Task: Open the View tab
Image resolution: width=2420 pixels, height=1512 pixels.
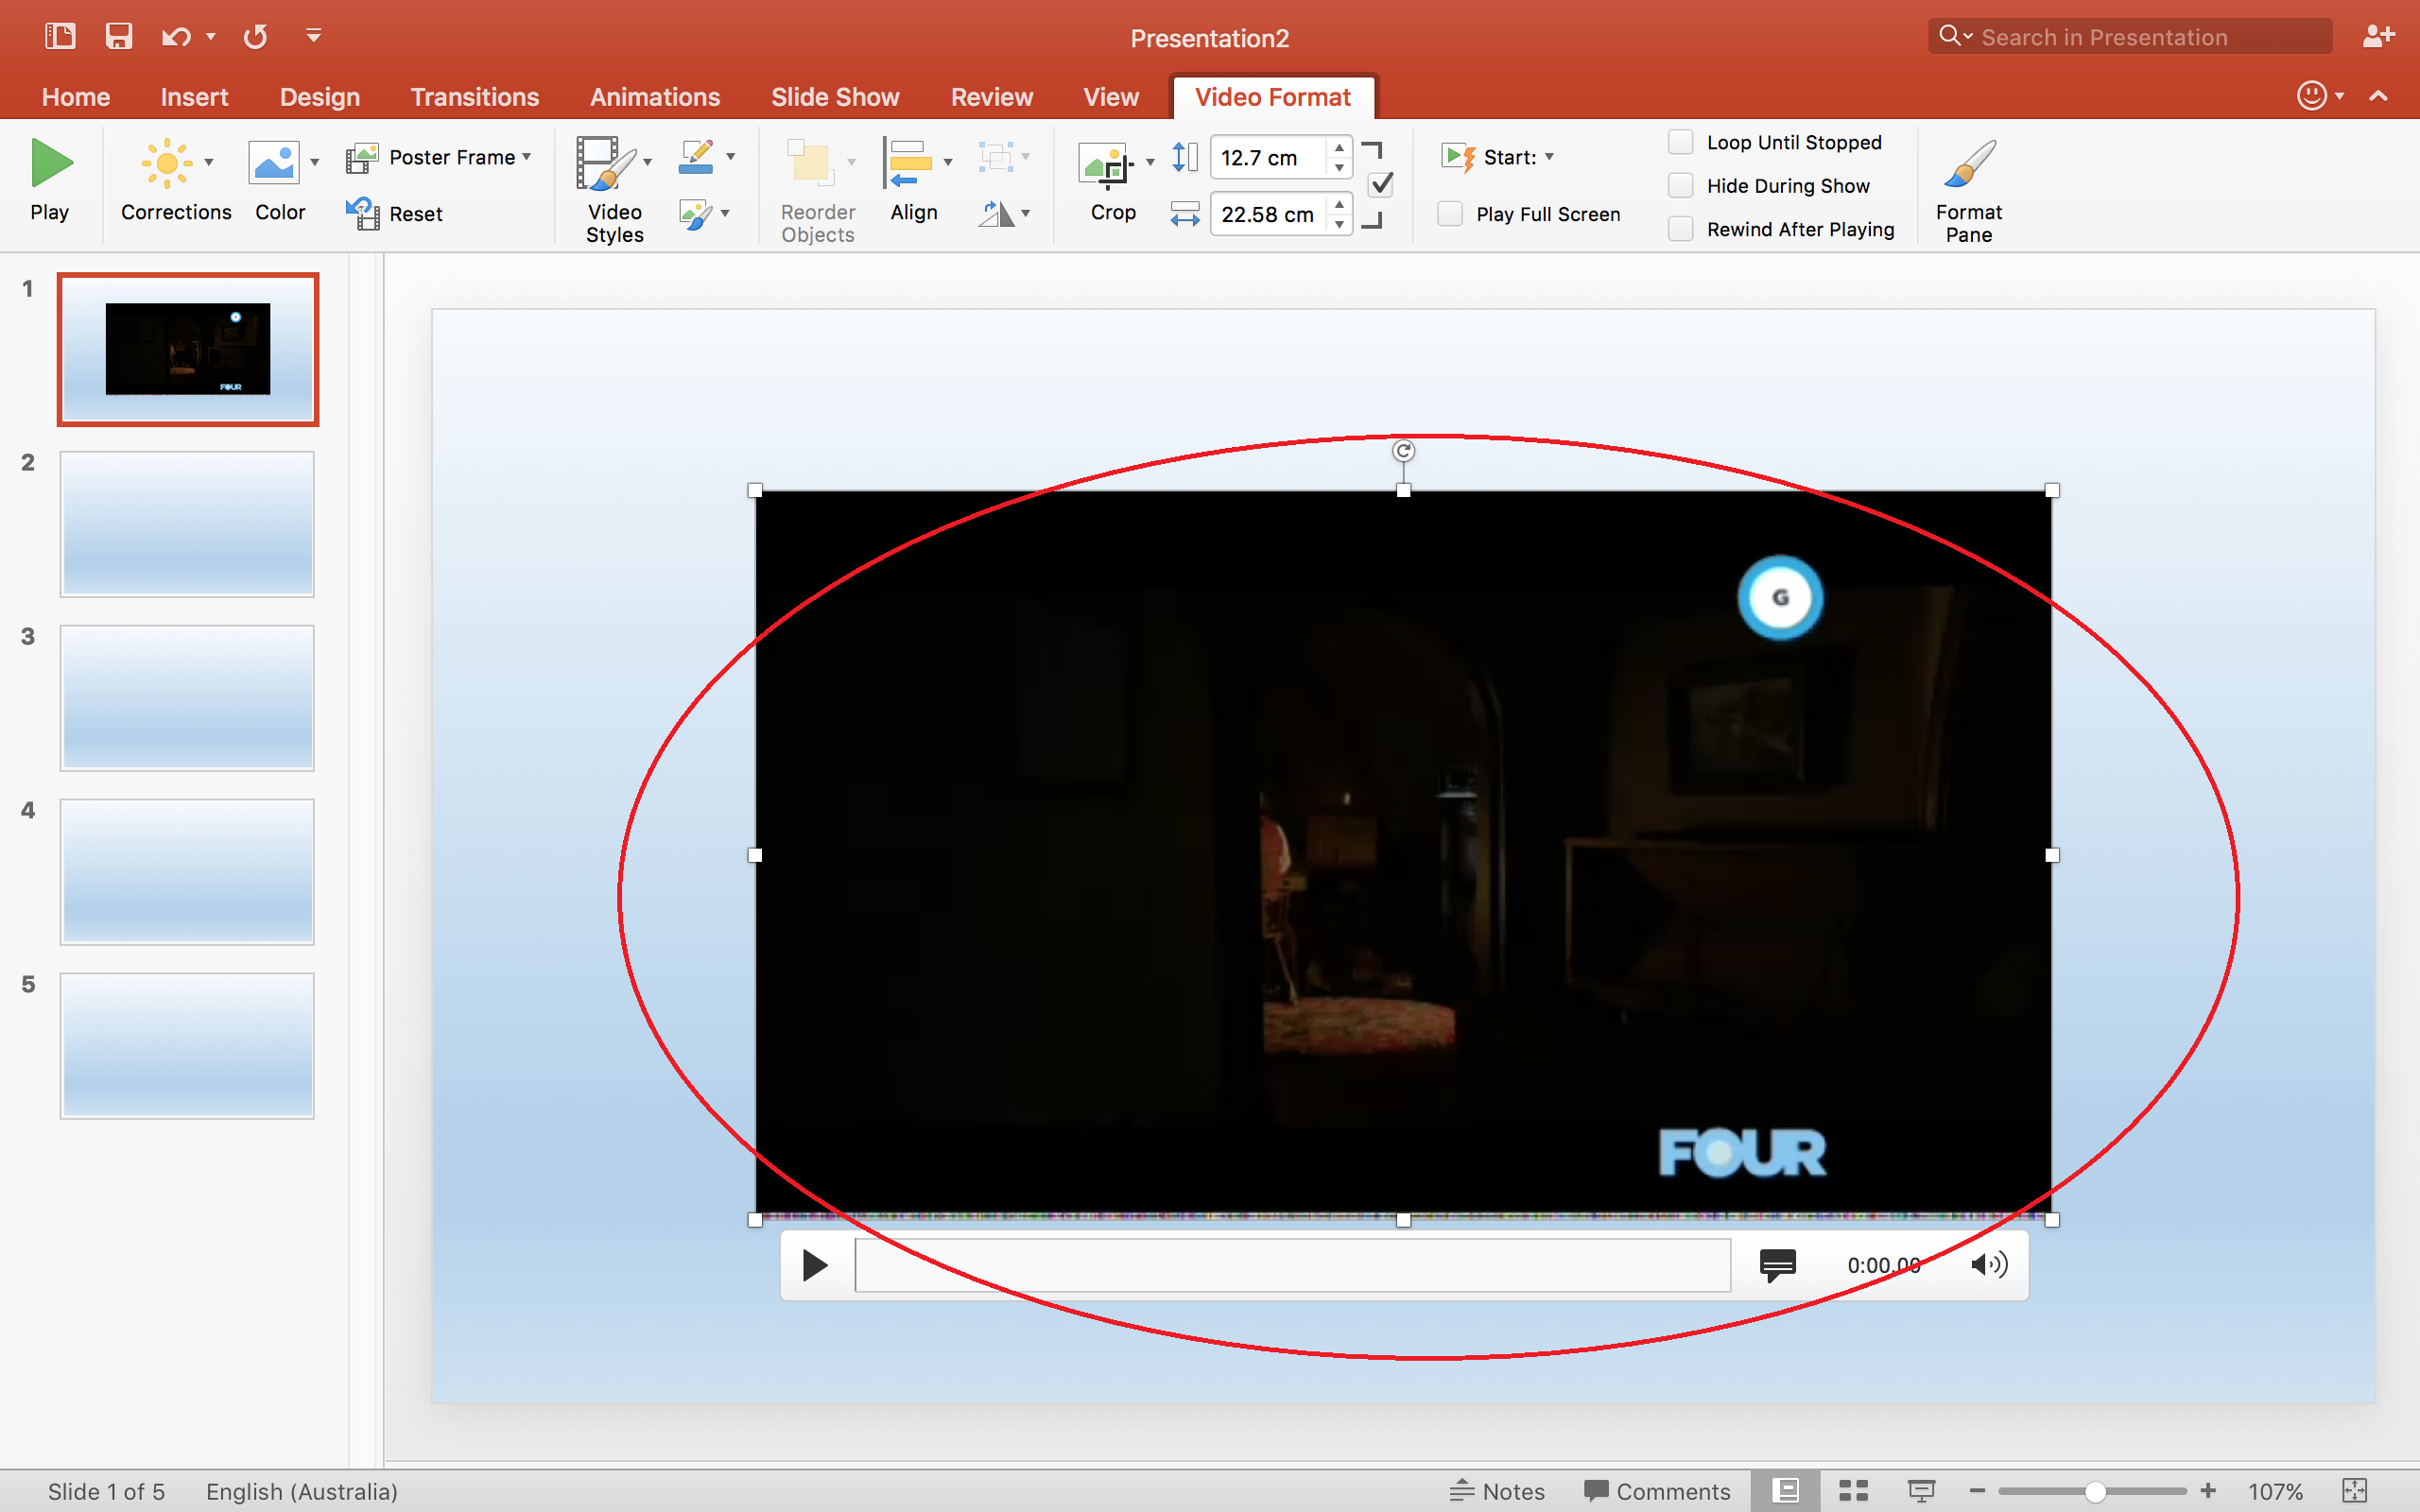Action: (x=1111, y=97)
